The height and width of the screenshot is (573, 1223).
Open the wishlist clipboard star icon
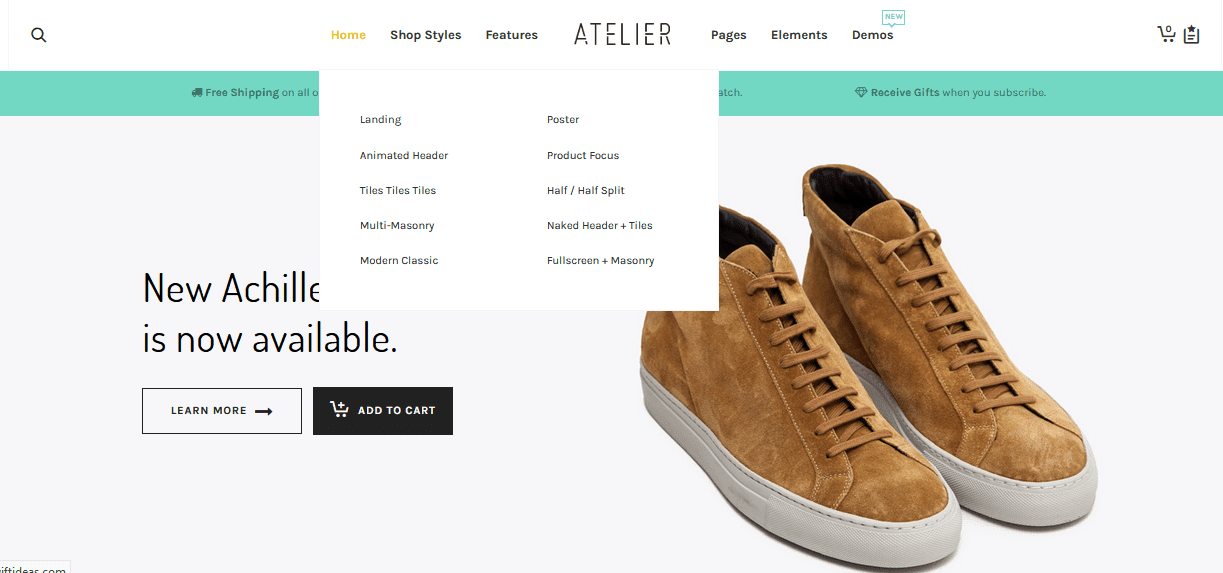tap(1191, 35)
